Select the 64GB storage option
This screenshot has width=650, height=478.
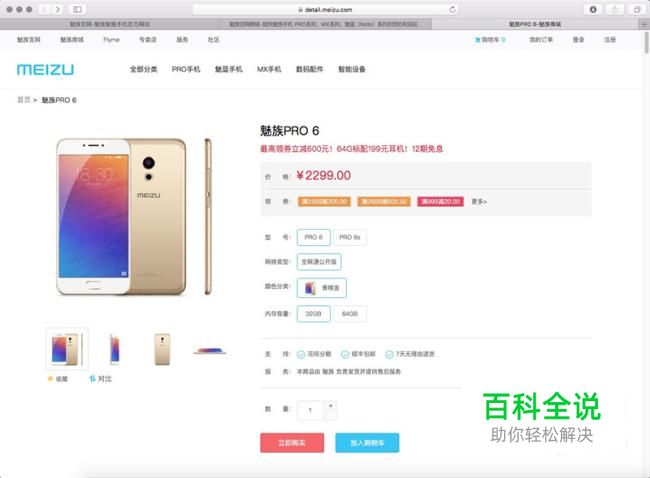pyautogui.click(x=350, y=314)
